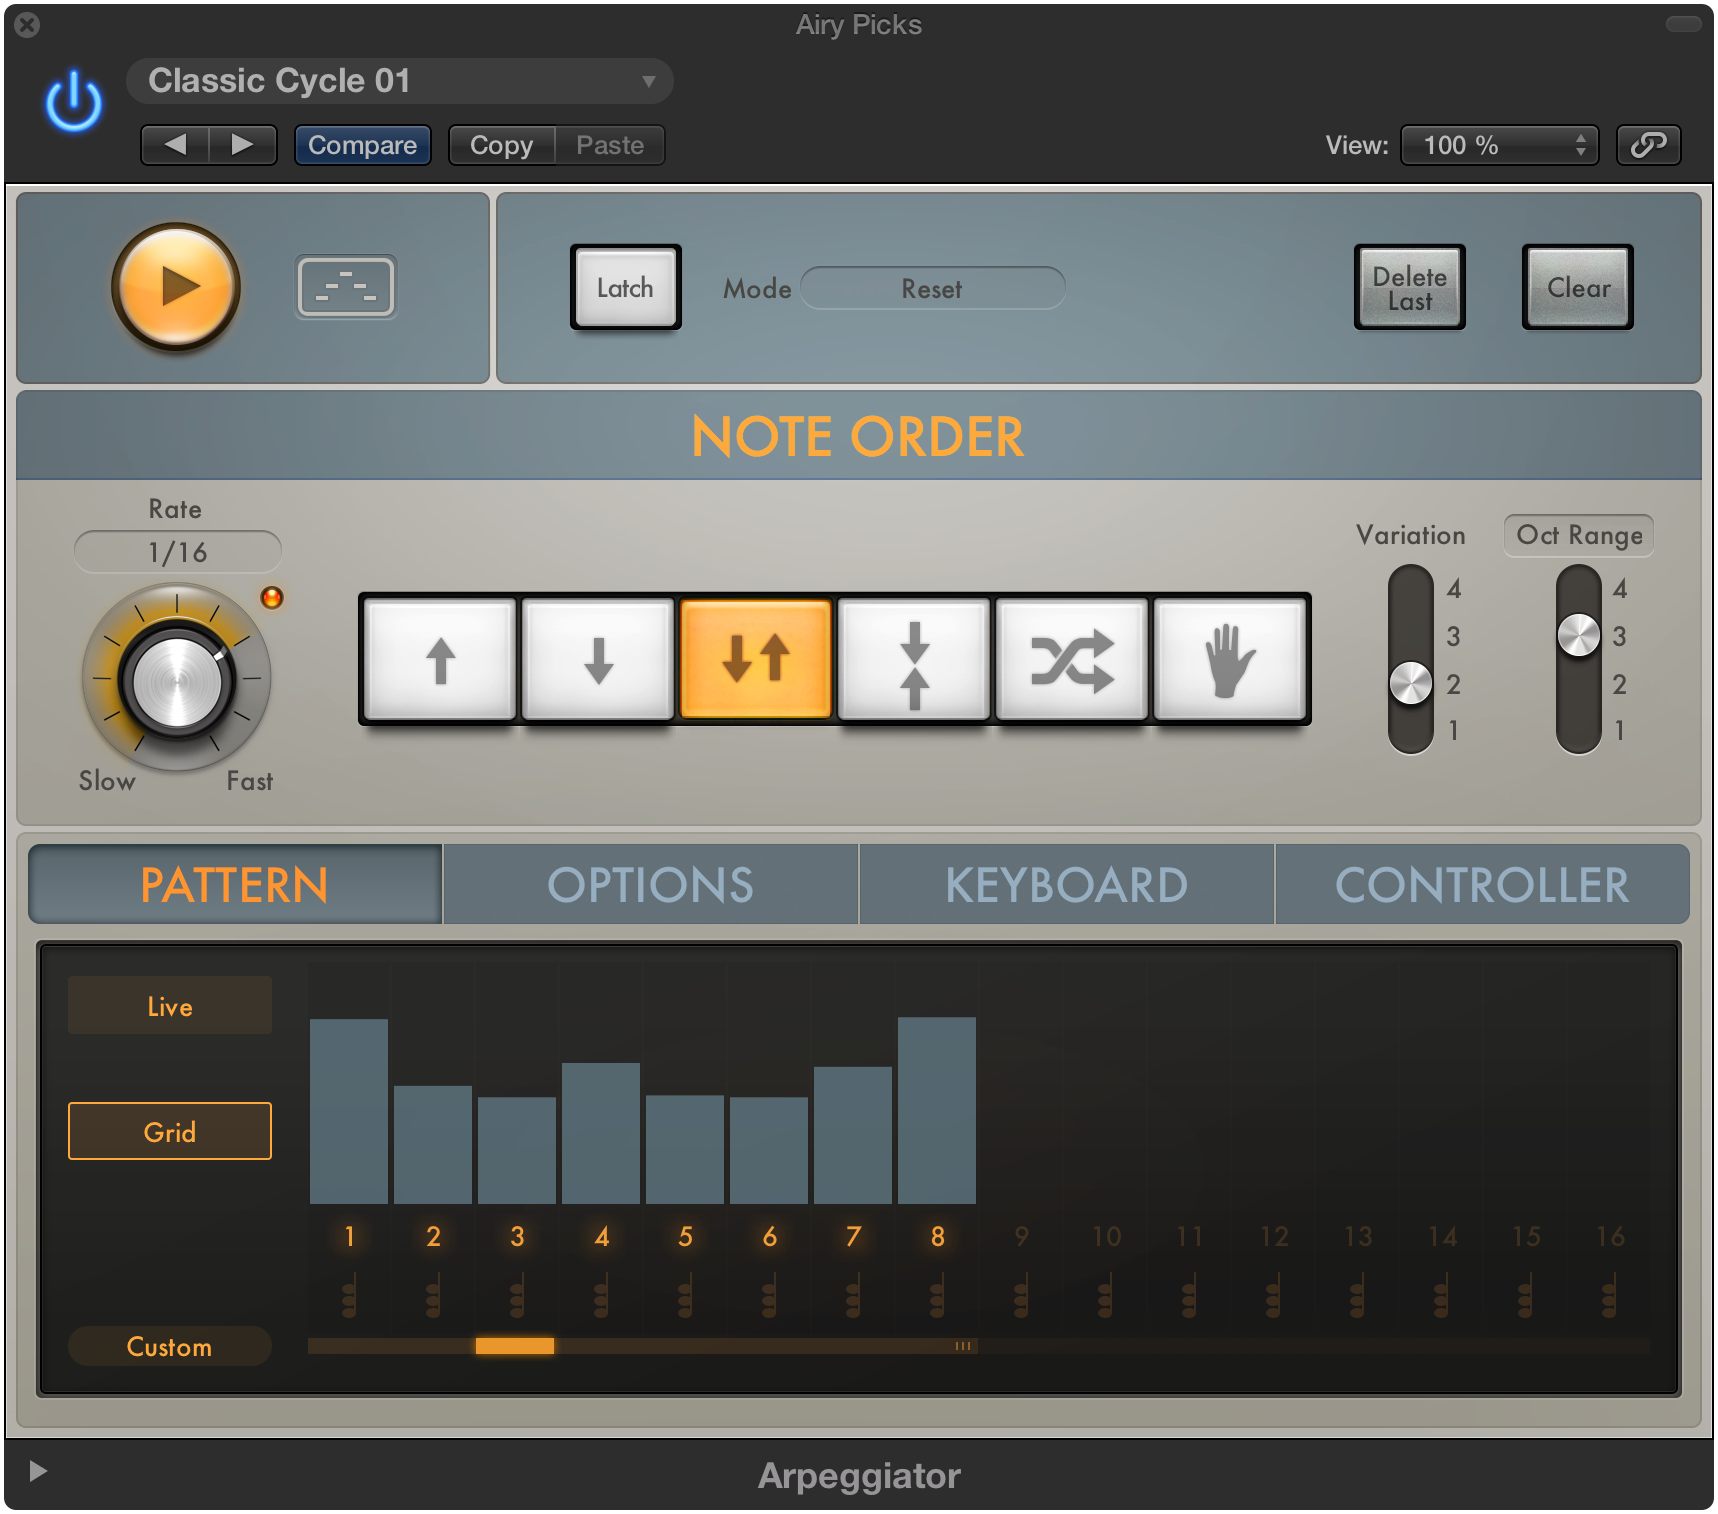This screenshot has height=1514, width=1718.
Task: Close the Airy Picks plug-in window
Action: pyautogui.click(x=28, y=25)
